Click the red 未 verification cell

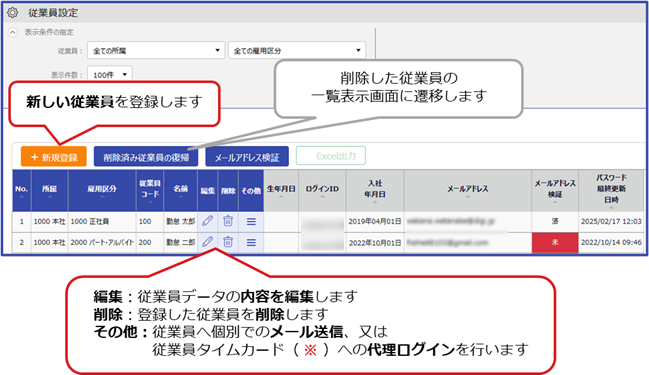(x=555, y=243)
